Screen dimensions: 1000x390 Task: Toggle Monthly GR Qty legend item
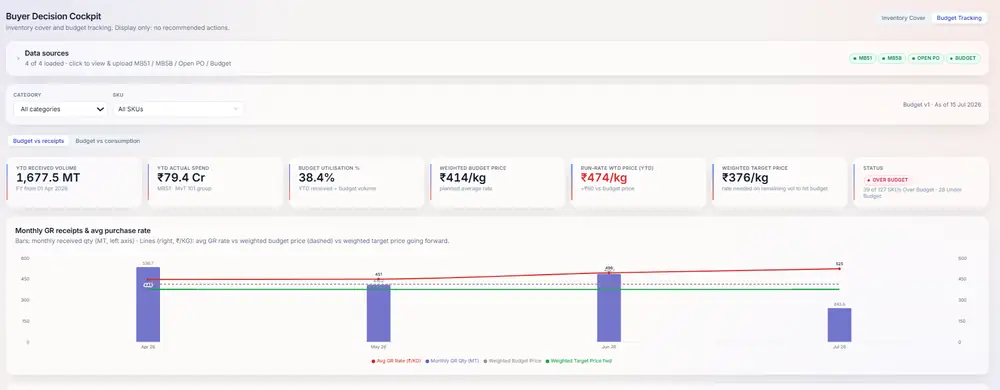point(452,361)
